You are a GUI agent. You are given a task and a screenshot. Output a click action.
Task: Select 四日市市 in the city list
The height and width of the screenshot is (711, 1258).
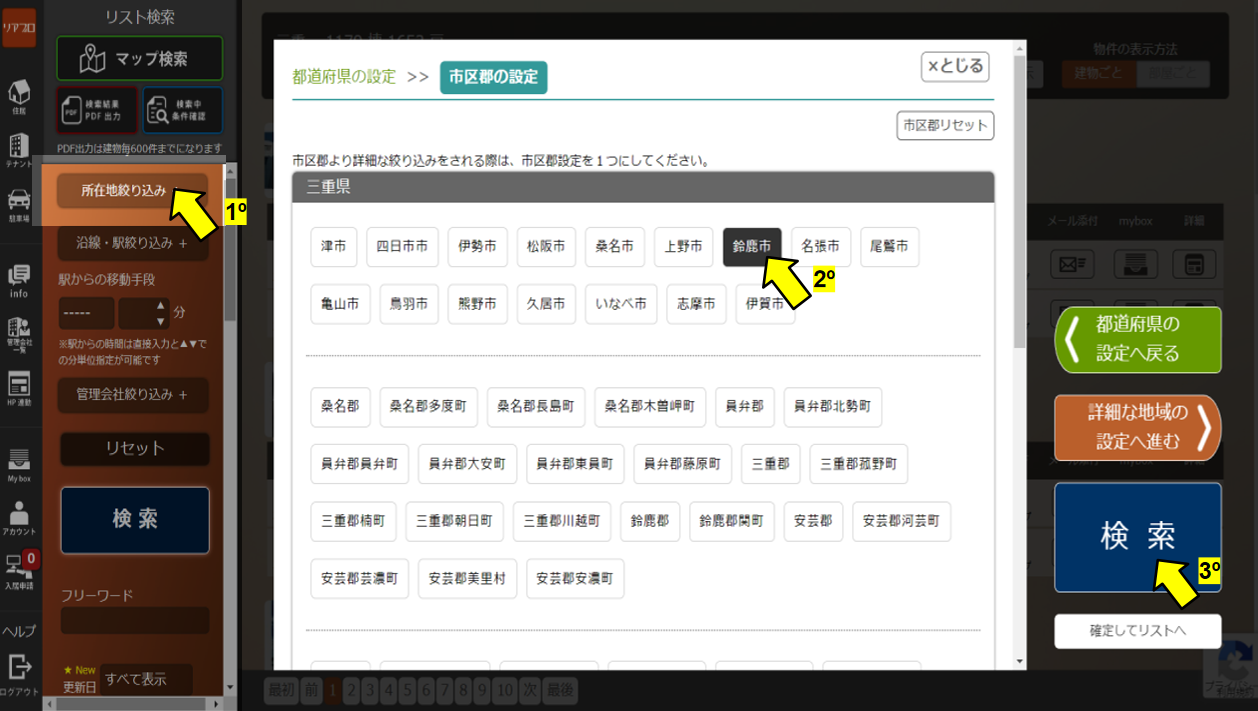click(402, 247)
